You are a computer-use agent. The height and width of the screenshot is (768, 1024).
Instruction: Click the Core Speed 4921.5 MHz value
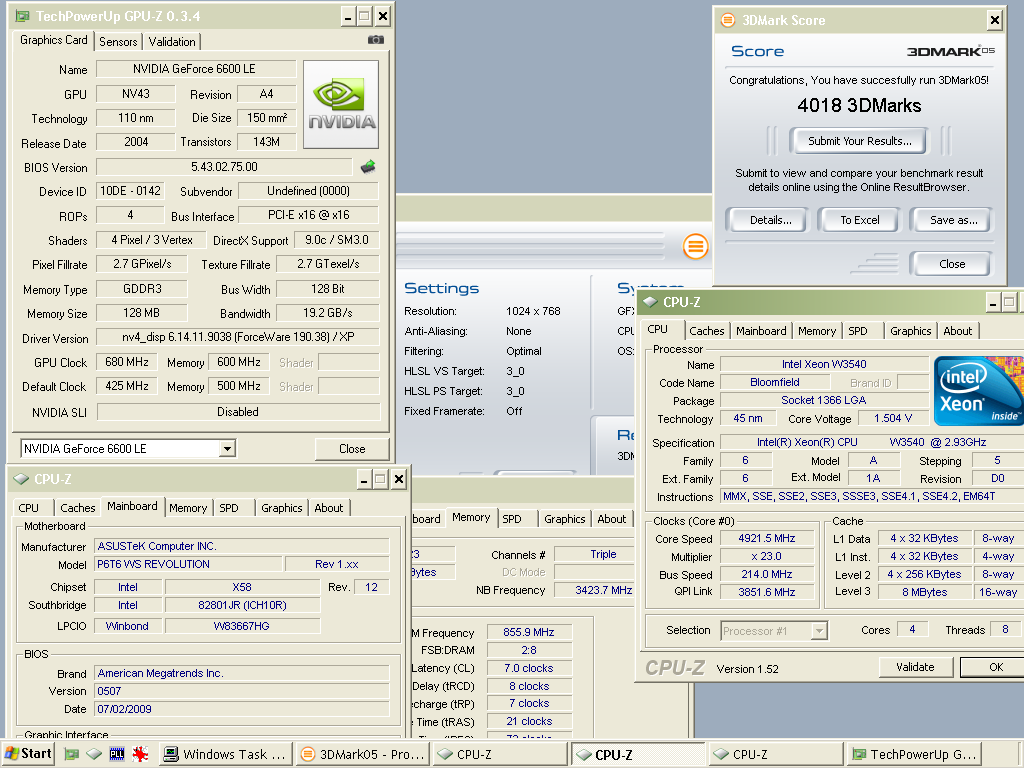[x=767, y=539]
